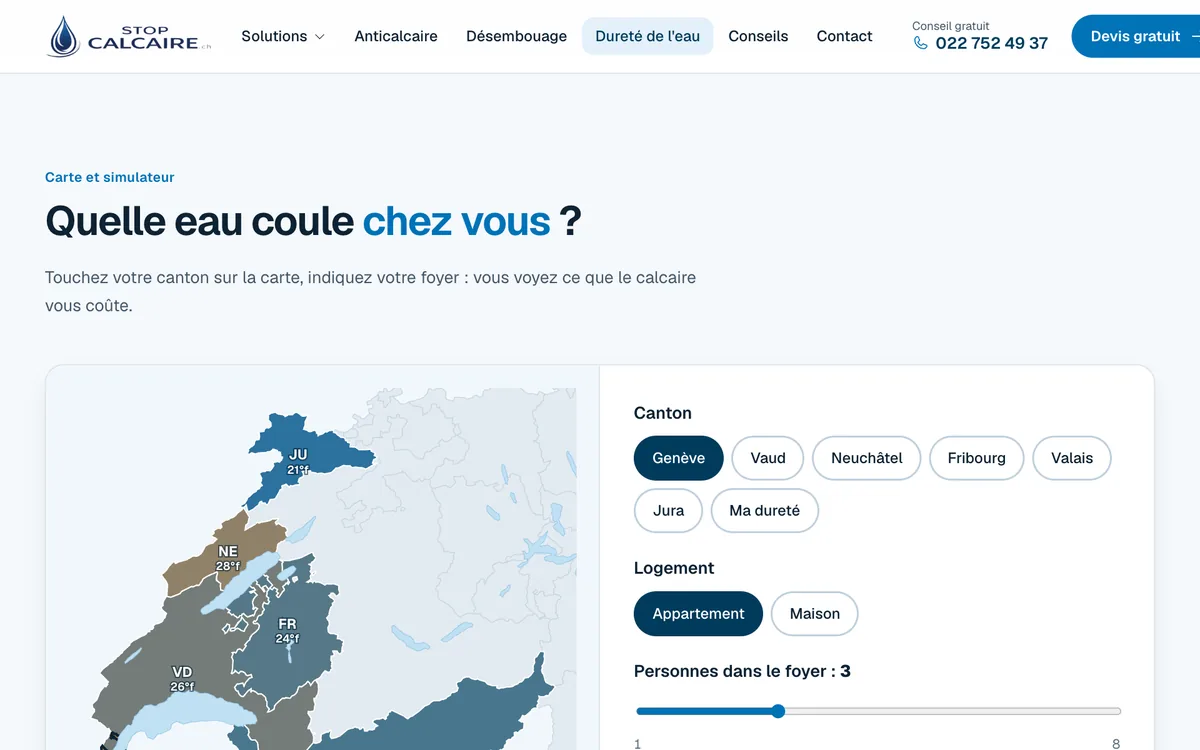This screenshot has height=750, width=1200.
Task: Pick the Jura canton
Action: tap(669, 510)
